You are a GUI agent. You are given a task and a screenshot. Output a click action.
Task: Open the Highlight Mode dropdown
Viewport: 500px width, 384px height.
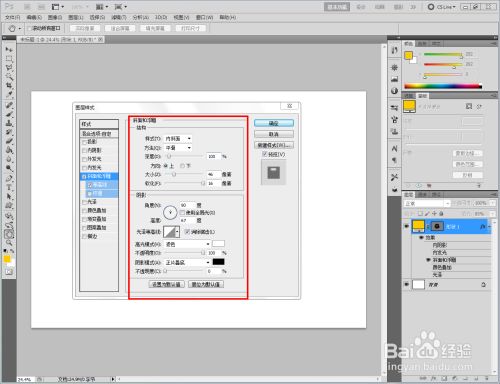click(x=187, y=244)
